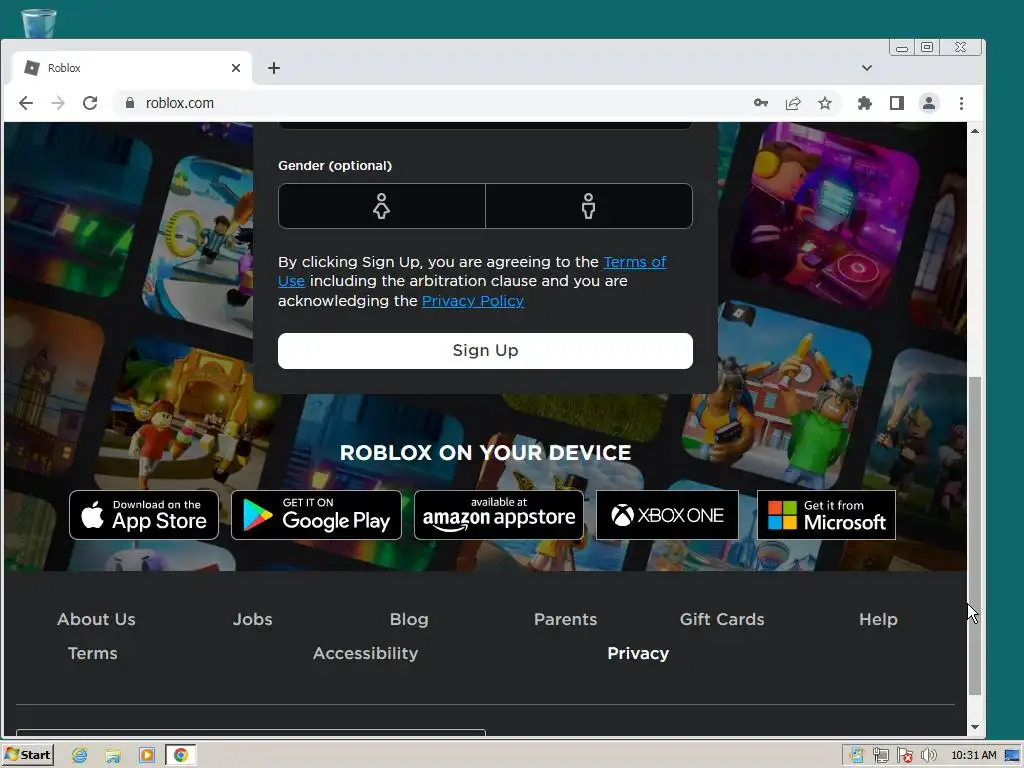Click the Sign Up button

point(485,351)
